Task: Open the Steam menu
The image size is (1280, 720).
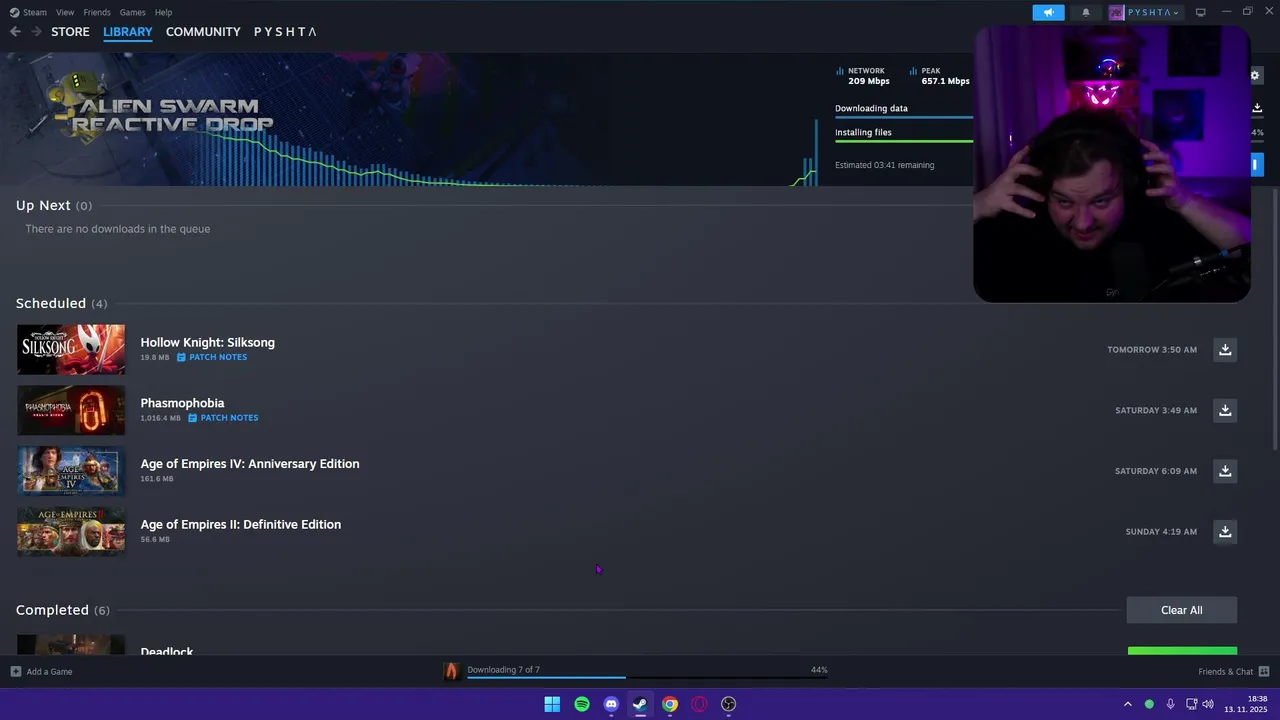Action: [x=29, y=12]
